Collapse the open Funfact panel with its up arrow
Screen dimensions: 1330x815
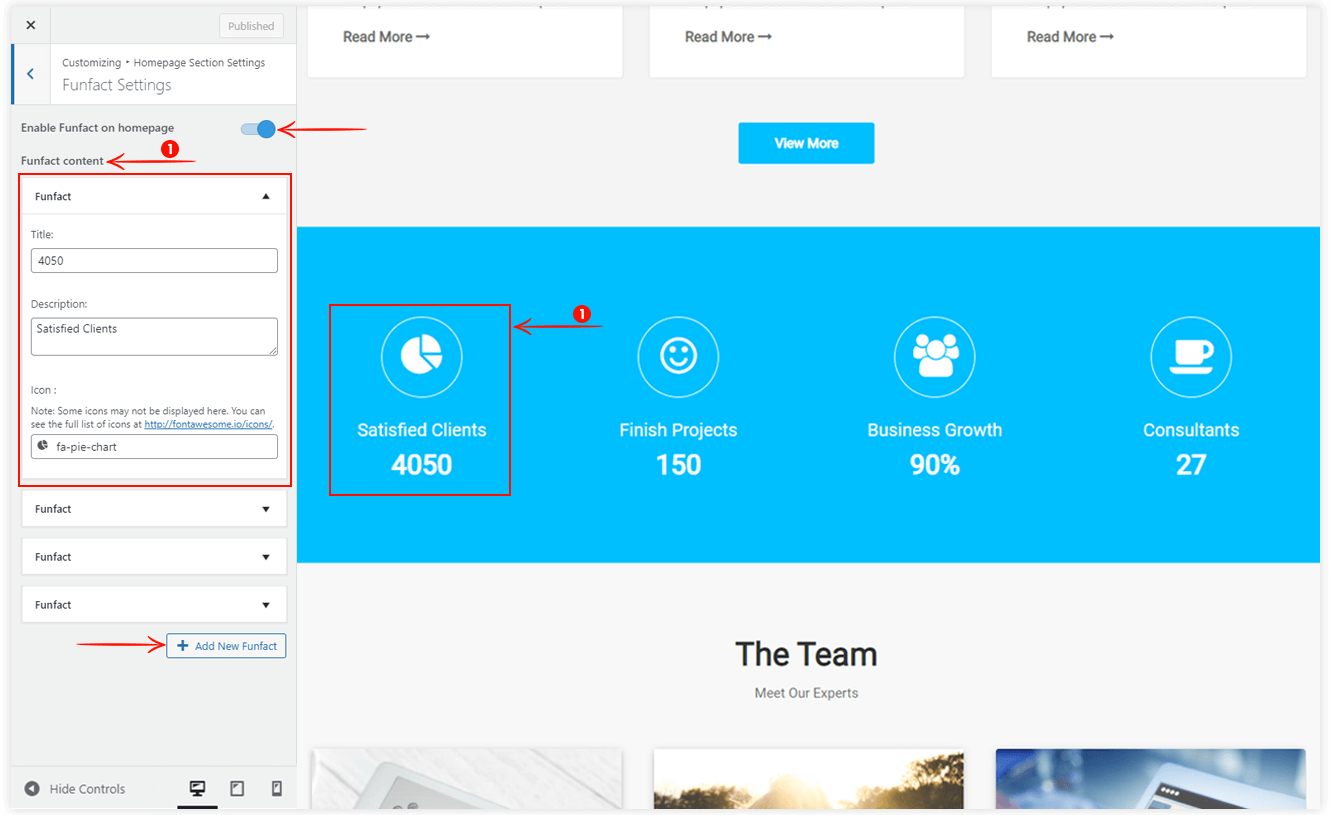[x=266, y=197]
